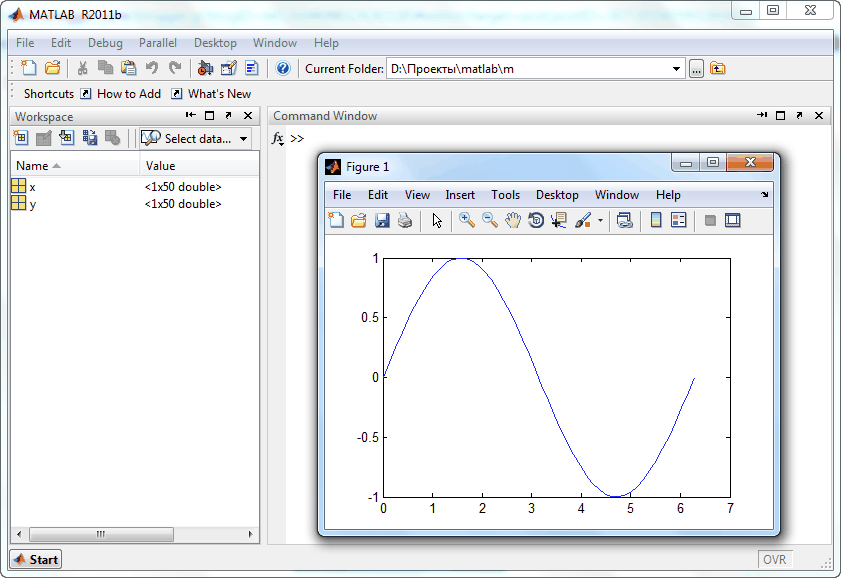This screenshot has width=841, height=578.
Task: Toggle Zoom In tool in Figure 1
Action: click(467, 220)
